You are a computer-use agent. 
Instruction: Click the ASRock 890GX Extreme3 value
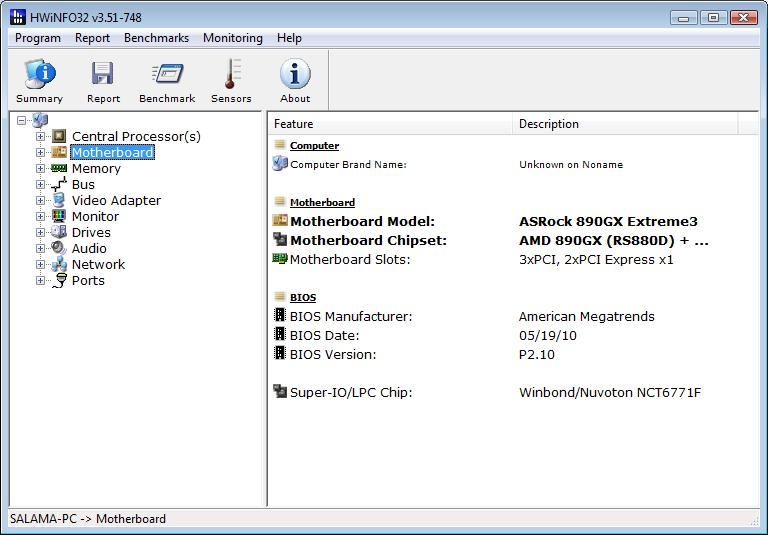[608, 221]
